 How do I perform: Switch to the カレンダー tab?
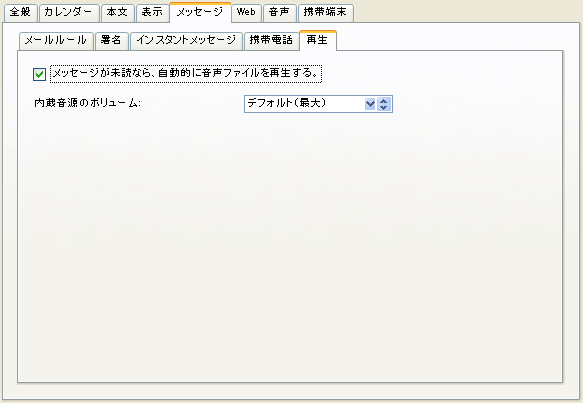pos(69,13)
